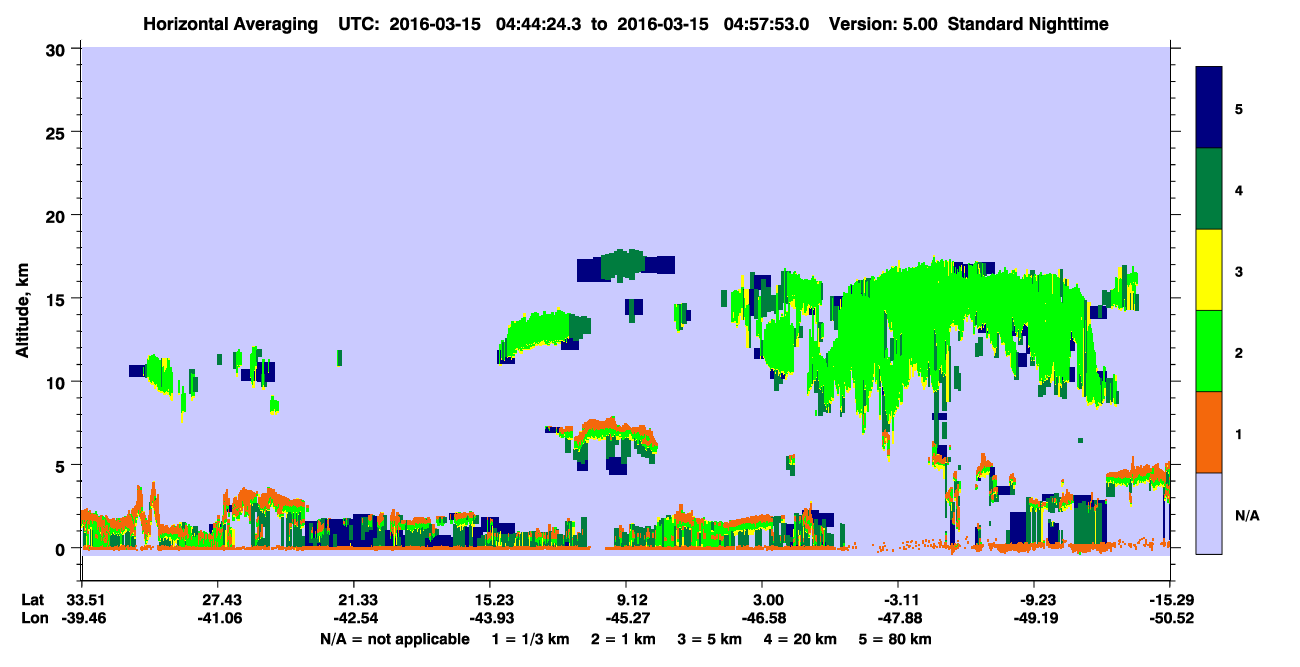
Task: Click legend text '5 = 80 km'
Action: click(896, 639)
